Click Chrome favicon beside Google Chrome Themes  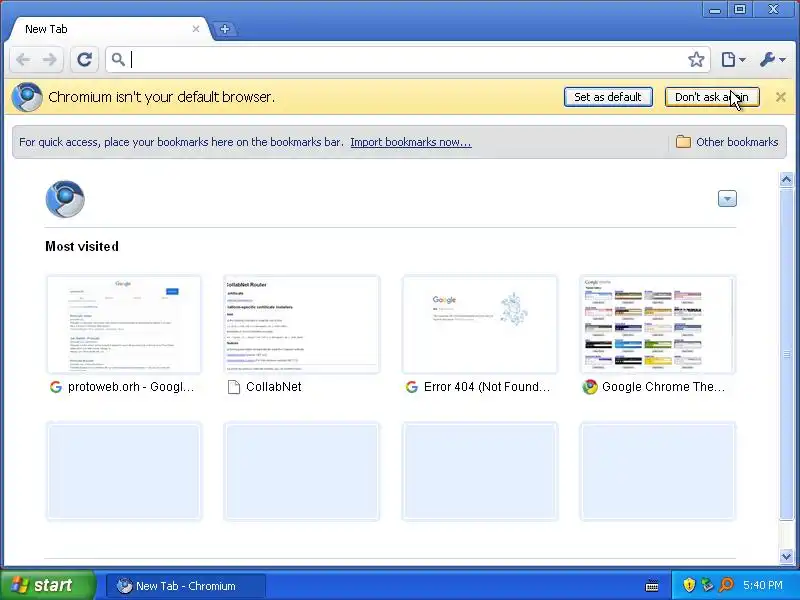point(590,387)
